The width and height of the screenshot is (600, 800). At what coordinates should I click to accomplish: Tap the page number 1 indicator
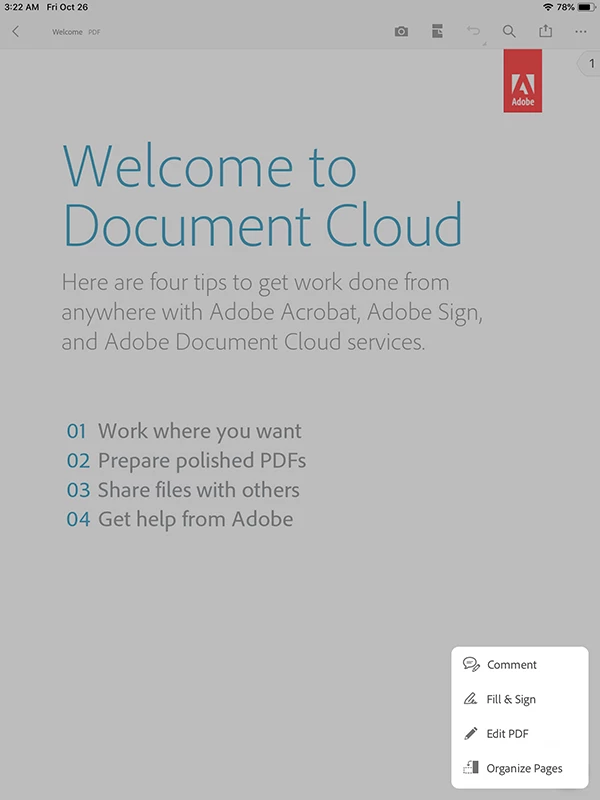tap(590, 64)
